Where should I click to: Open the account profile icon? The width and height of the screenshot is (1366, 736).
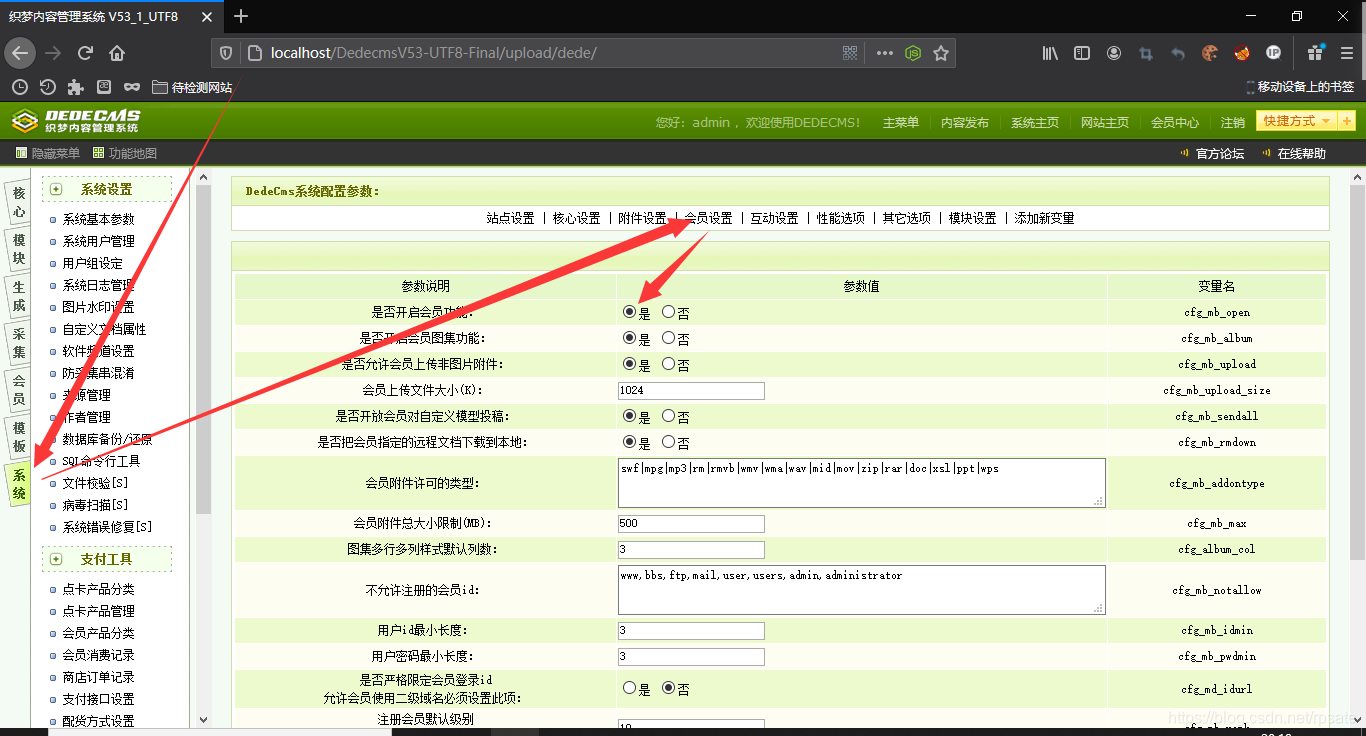(x=1114, y=53)
